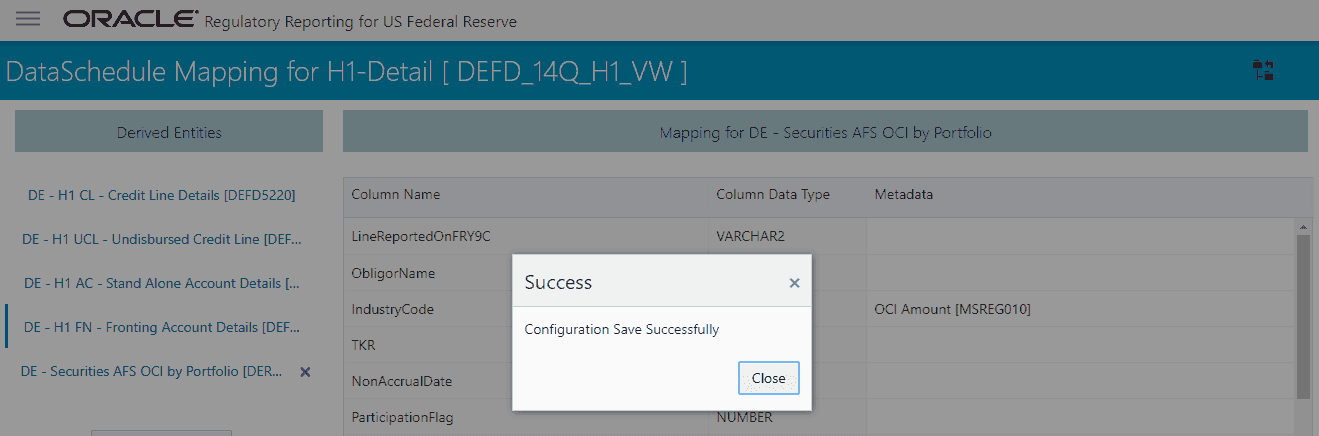Image resolution: width=1319 pixels, height=436 pixels.
Task: Click the table vertical scrollbar
Action: click(x=1303, y=317)
